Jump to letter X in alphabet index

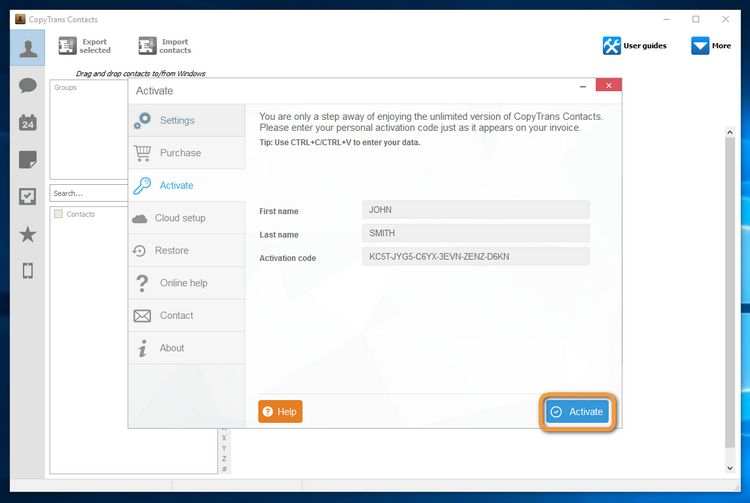pos(224,438)
